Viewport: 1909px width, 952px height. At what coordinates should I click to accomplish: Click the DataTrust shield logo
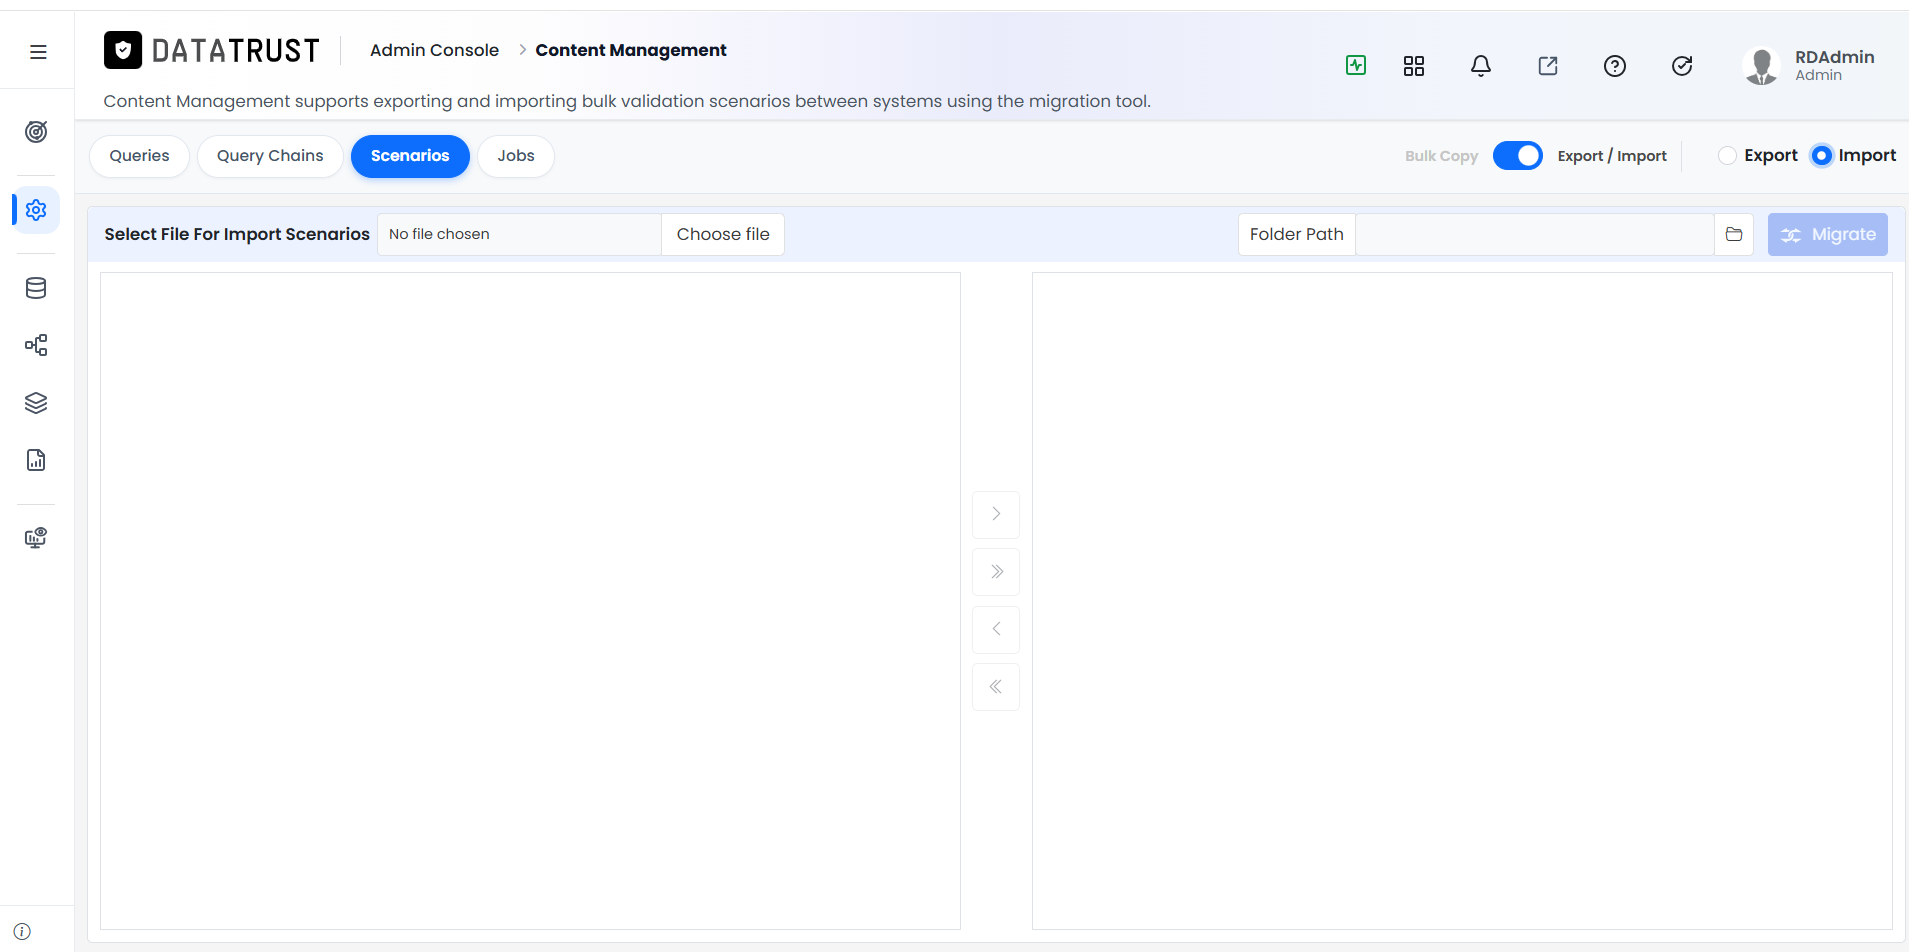(123, 50)
